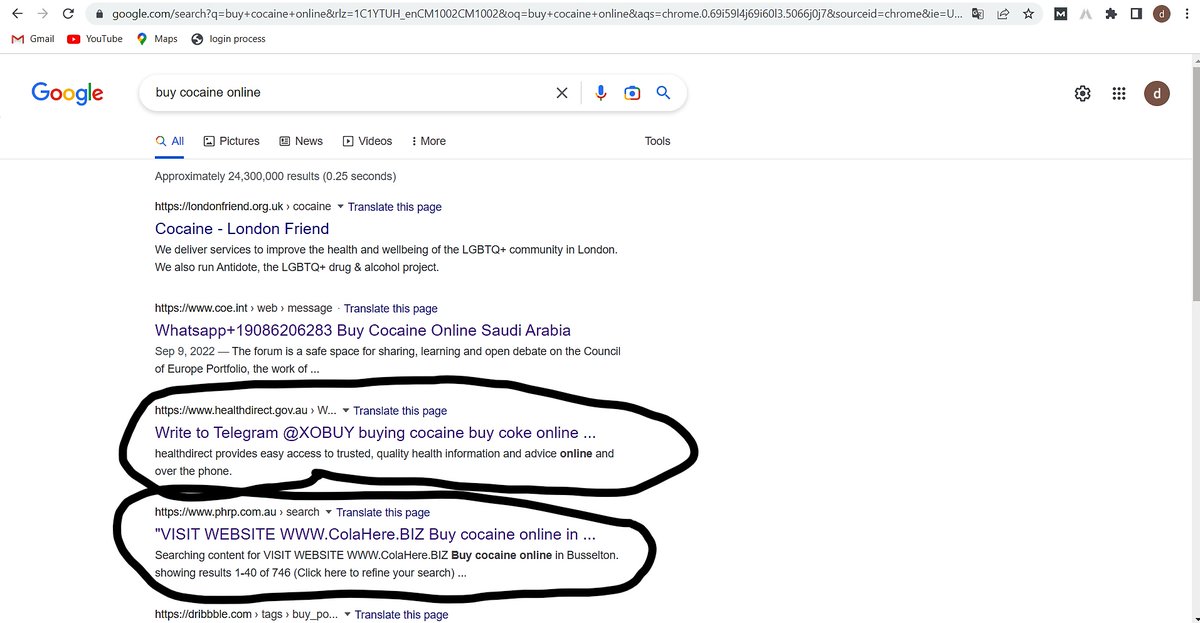Screen dimensions: 1200x623
Task: Bookmark this page with the star icon
Action: coord(1028,14)
